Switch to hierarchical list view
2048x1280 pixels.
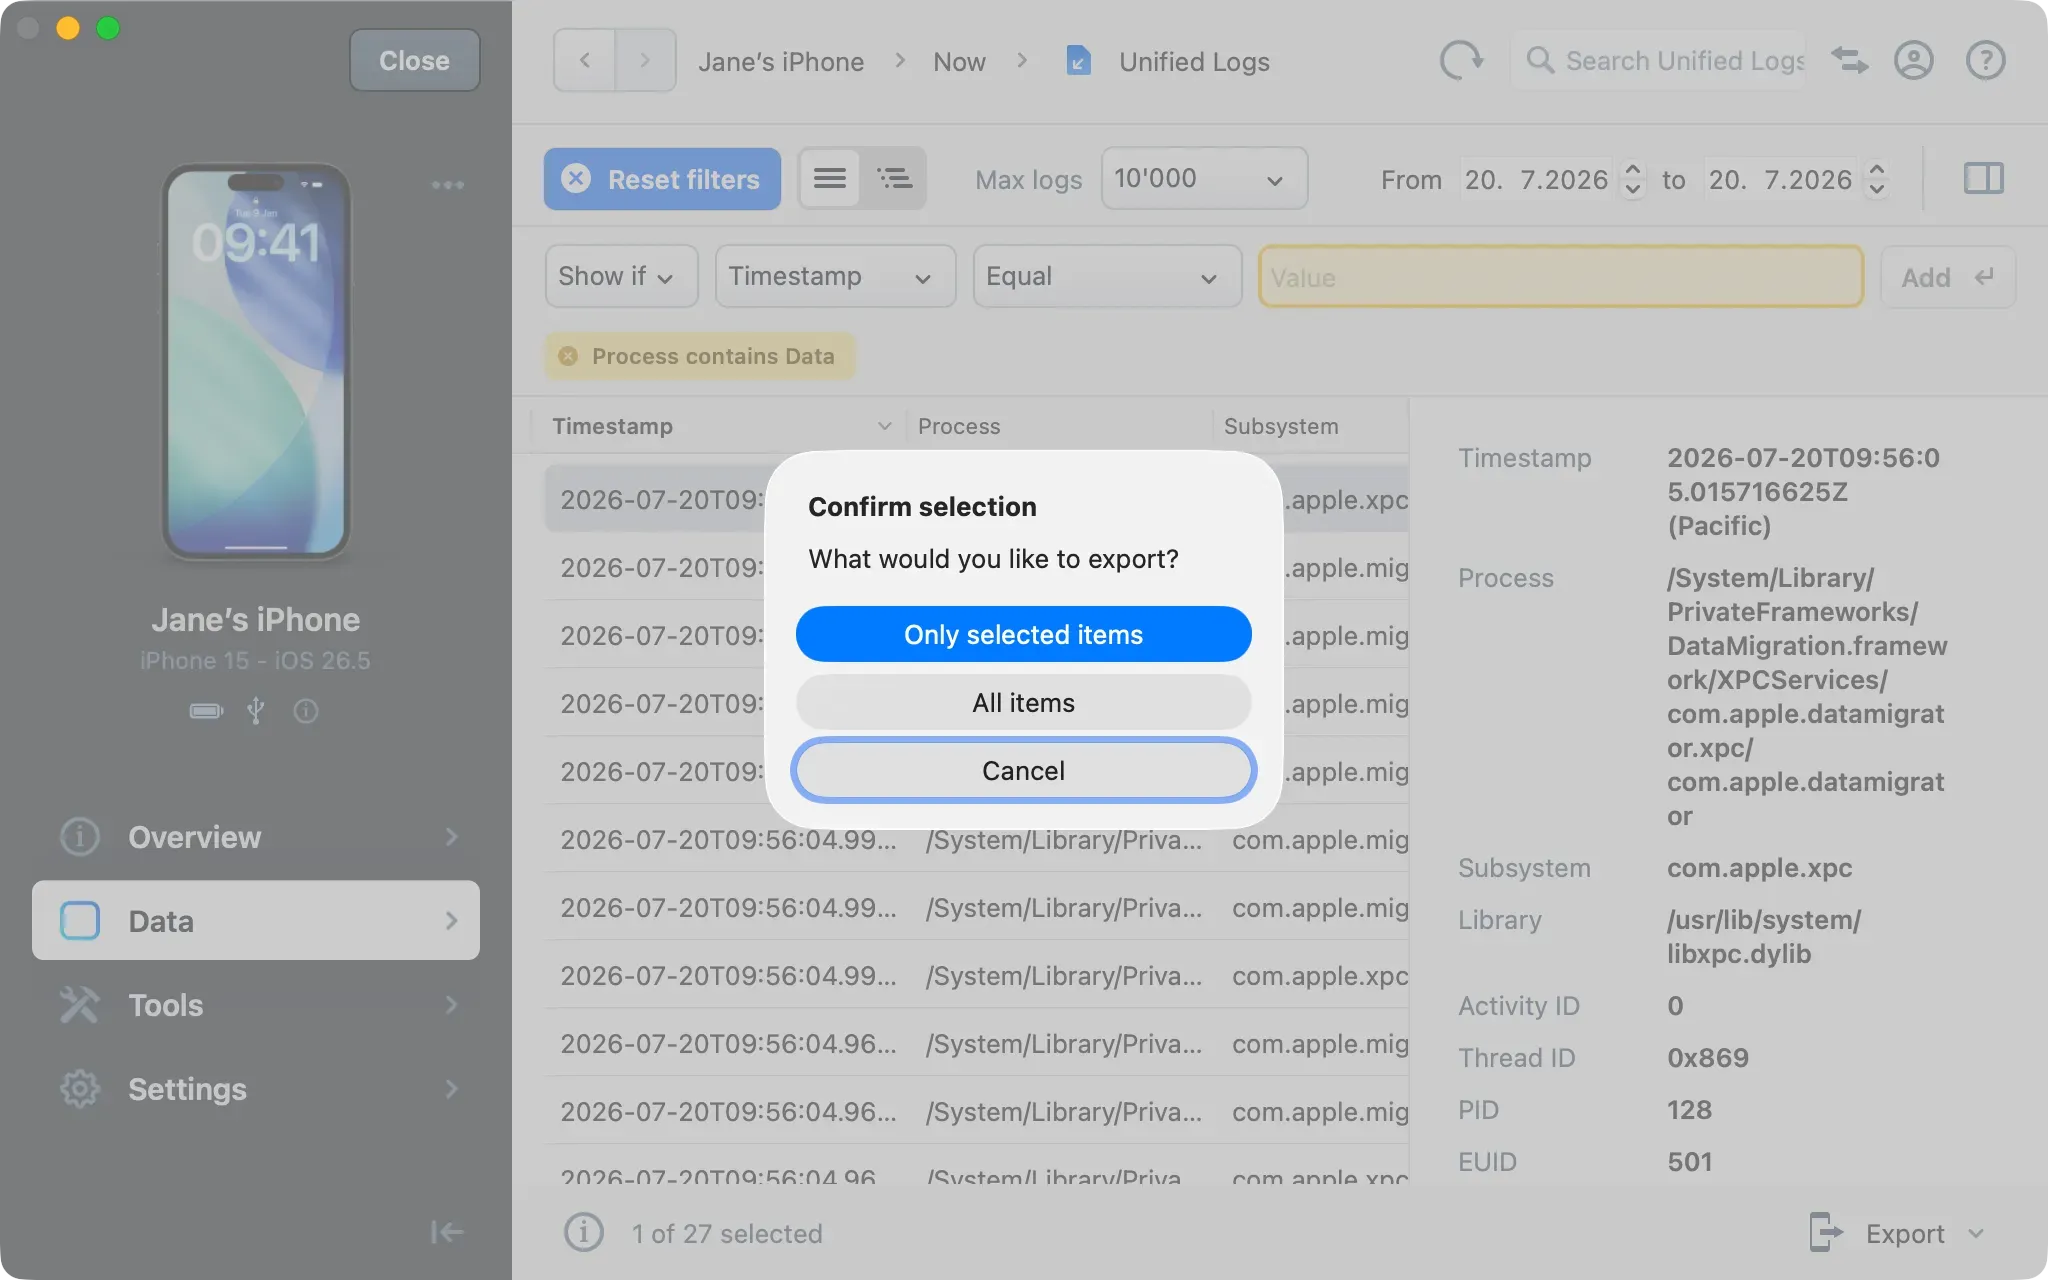point(894,179)
